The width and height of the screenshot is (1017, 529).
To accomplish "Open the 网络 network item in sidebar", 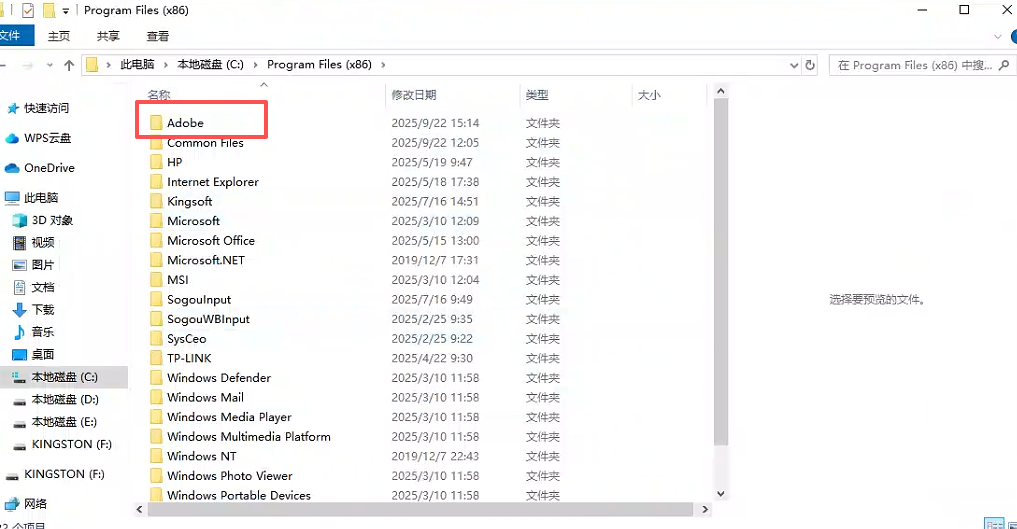I will 36,504.
